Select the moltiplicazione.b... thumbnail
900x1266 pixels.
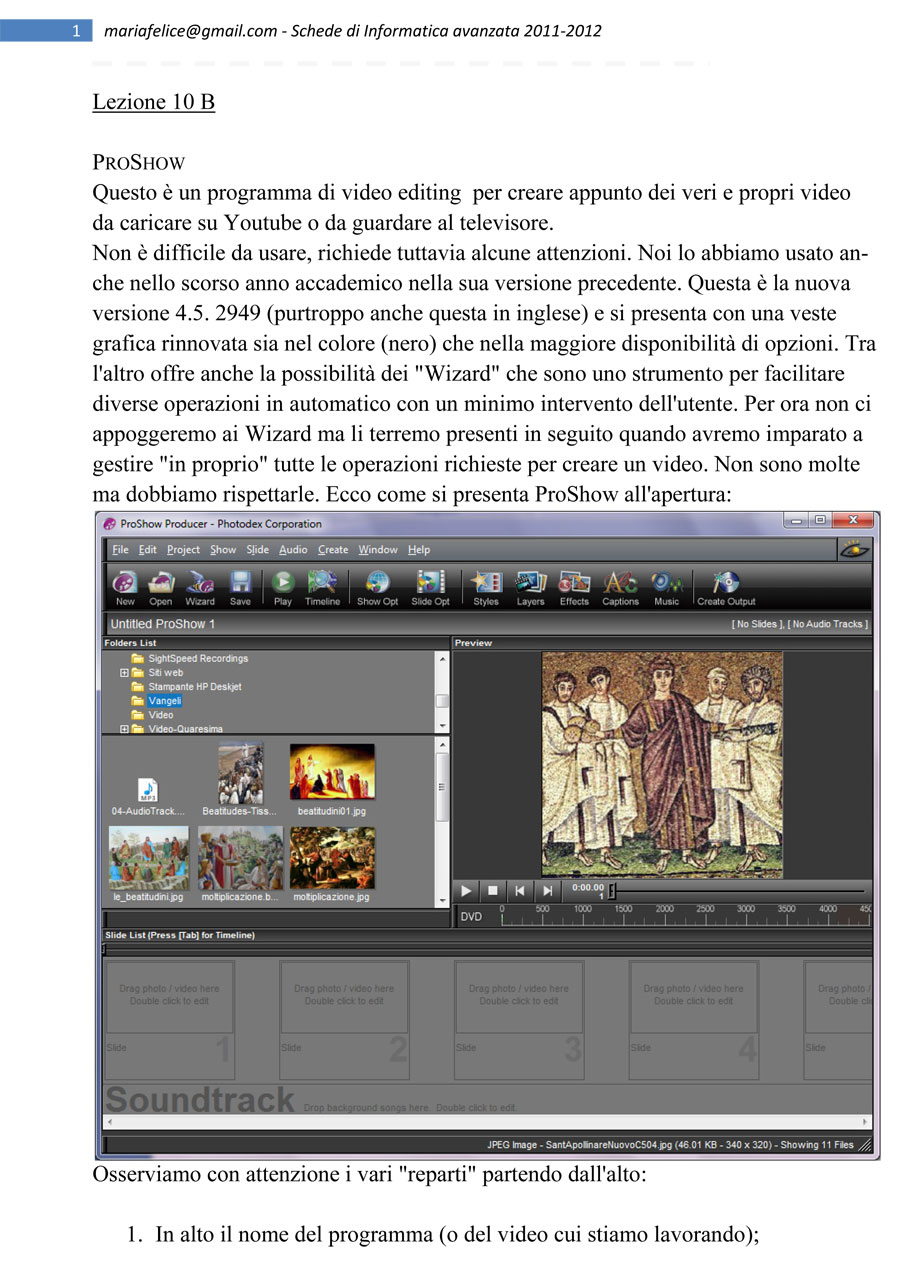[x=241, y=864]
